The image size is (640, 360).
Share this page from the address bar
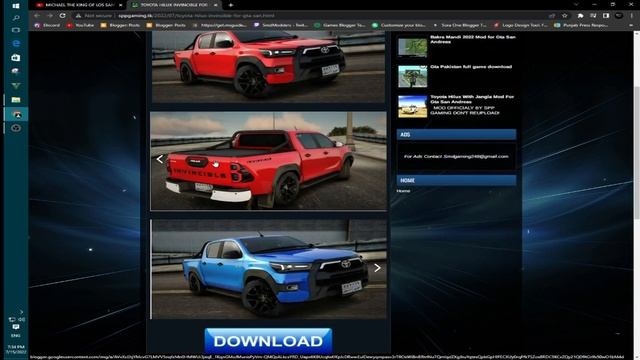[552, 16]
